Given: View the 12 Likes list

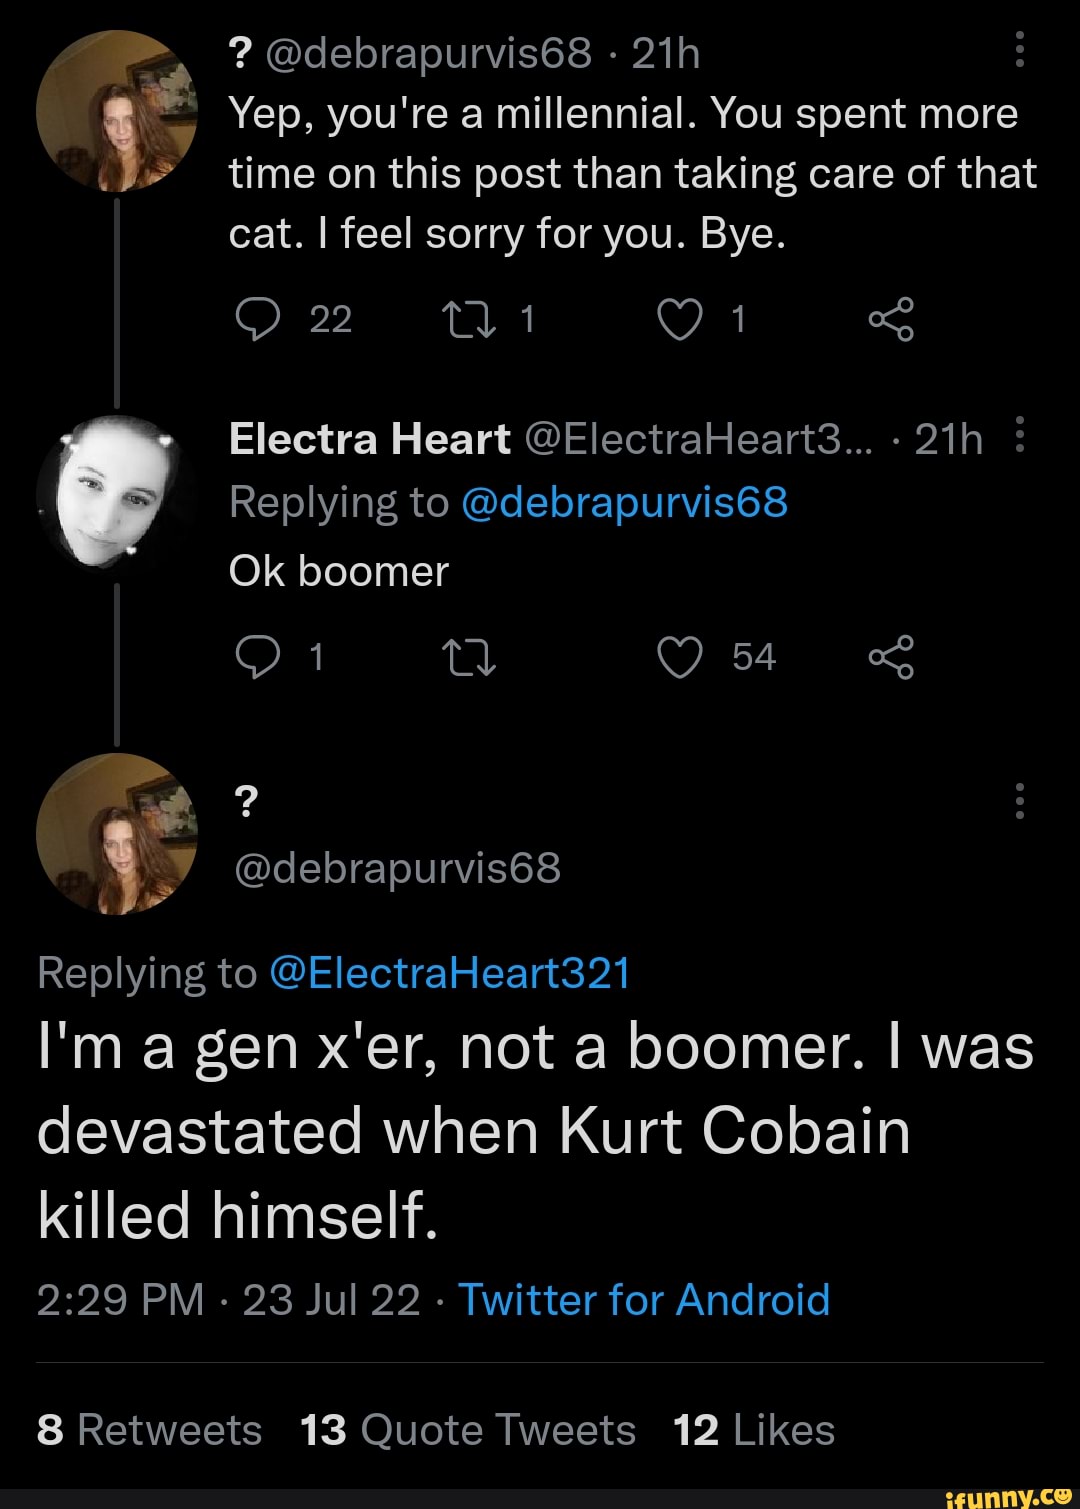Looking at the screenshot, I should coord(752,1430).
